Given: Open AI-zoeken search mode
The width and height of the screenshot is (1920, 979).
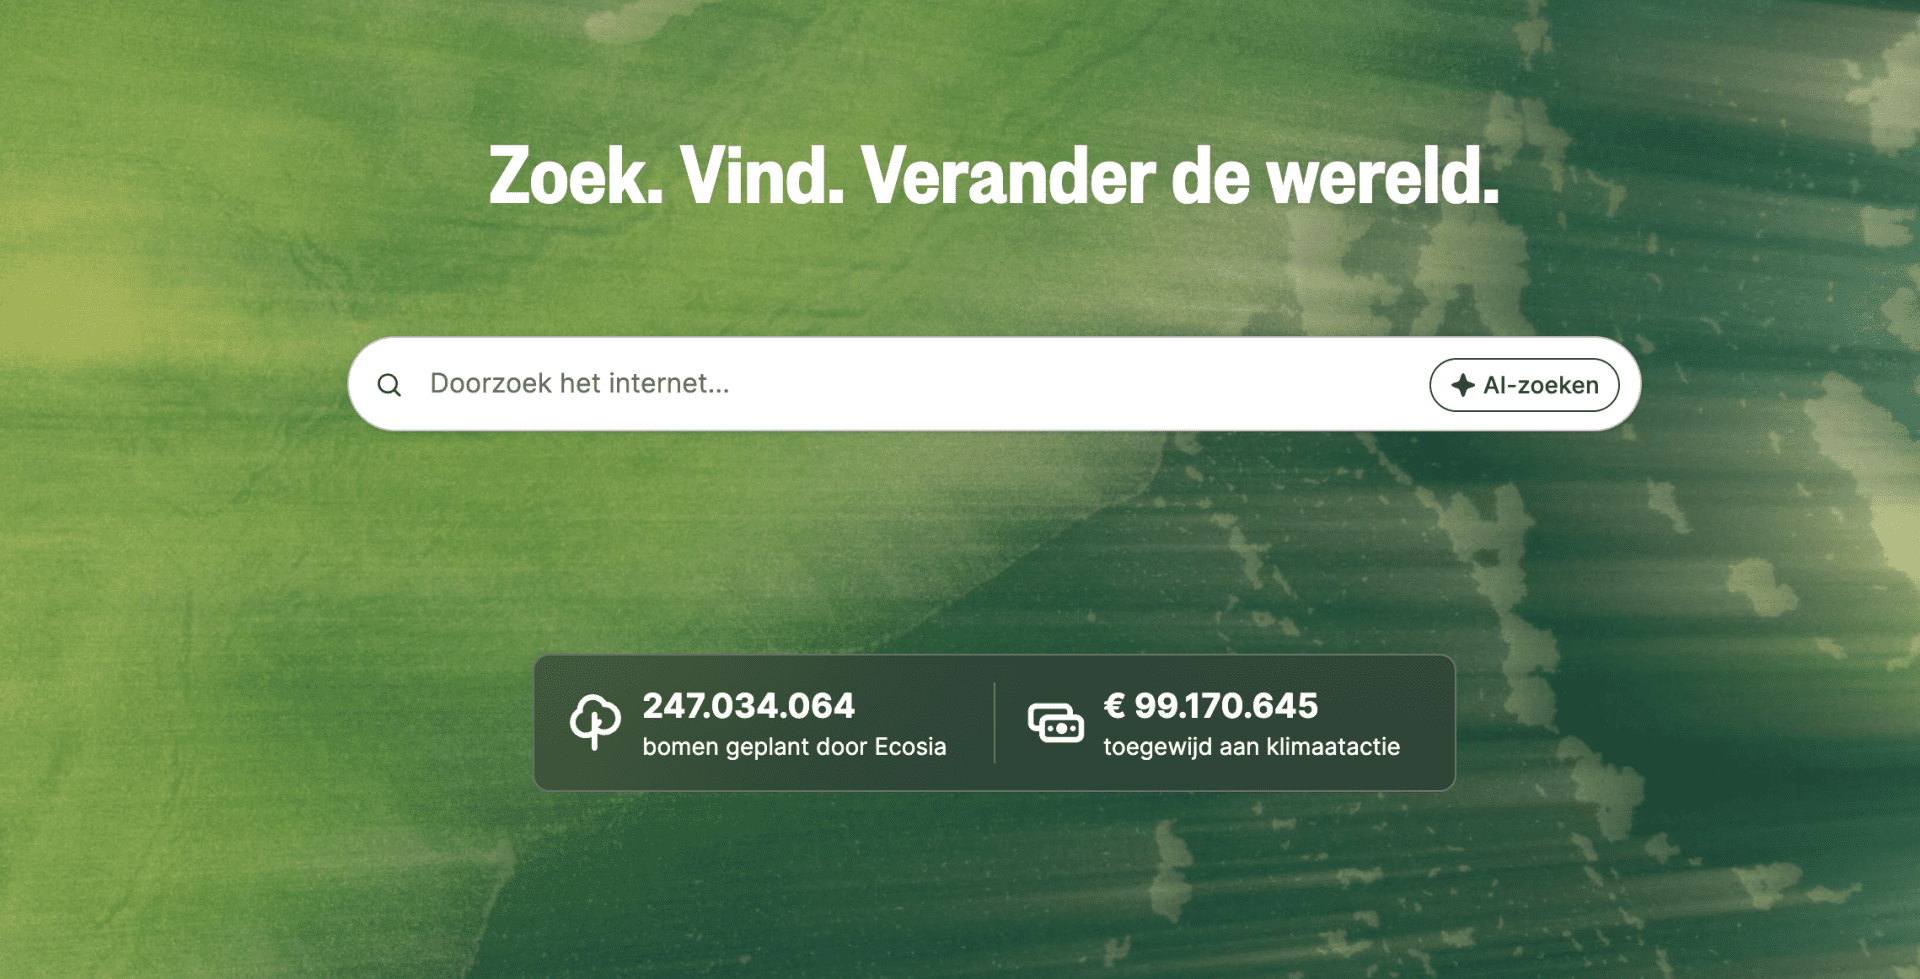Looking at the screenshot, I should tap(1524, 385).
